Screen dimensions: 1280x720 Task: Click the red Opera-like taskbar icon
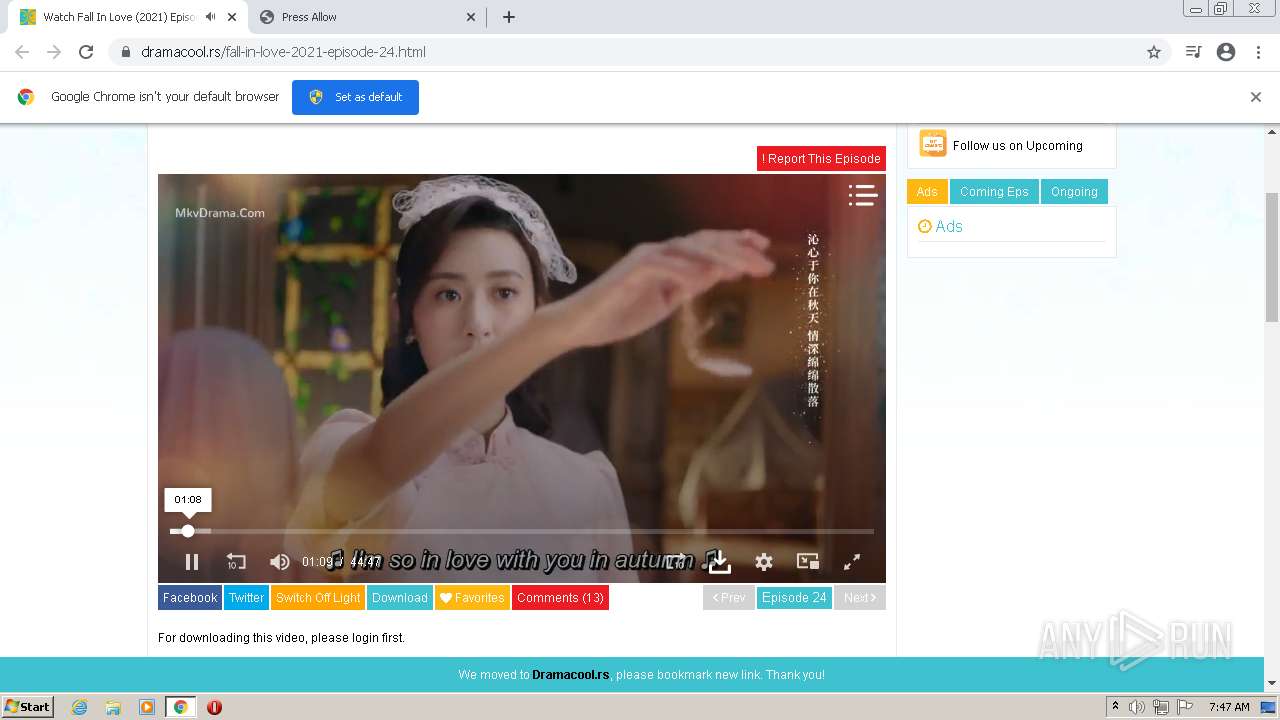(214, 707)
